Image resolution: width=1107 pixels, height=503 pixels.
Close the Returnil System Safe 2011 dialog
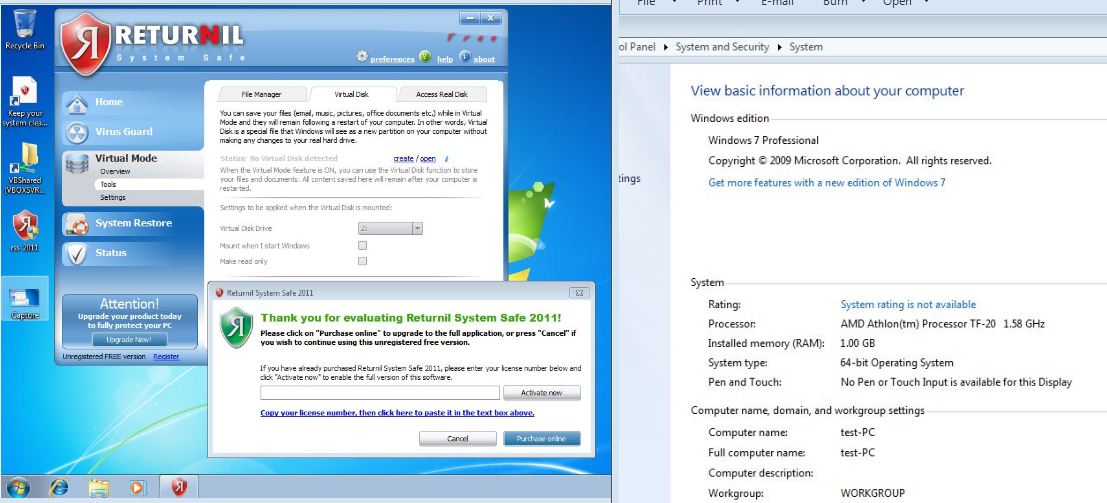click(x=579, y=292)
